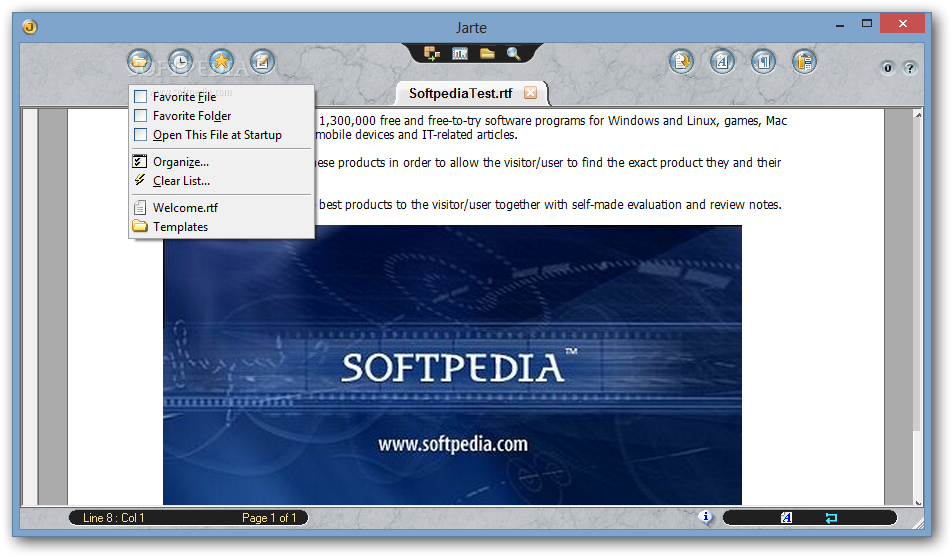952x557 pixels.
Task: Click the Favorites star icon
Action: [x=222, y=61]
